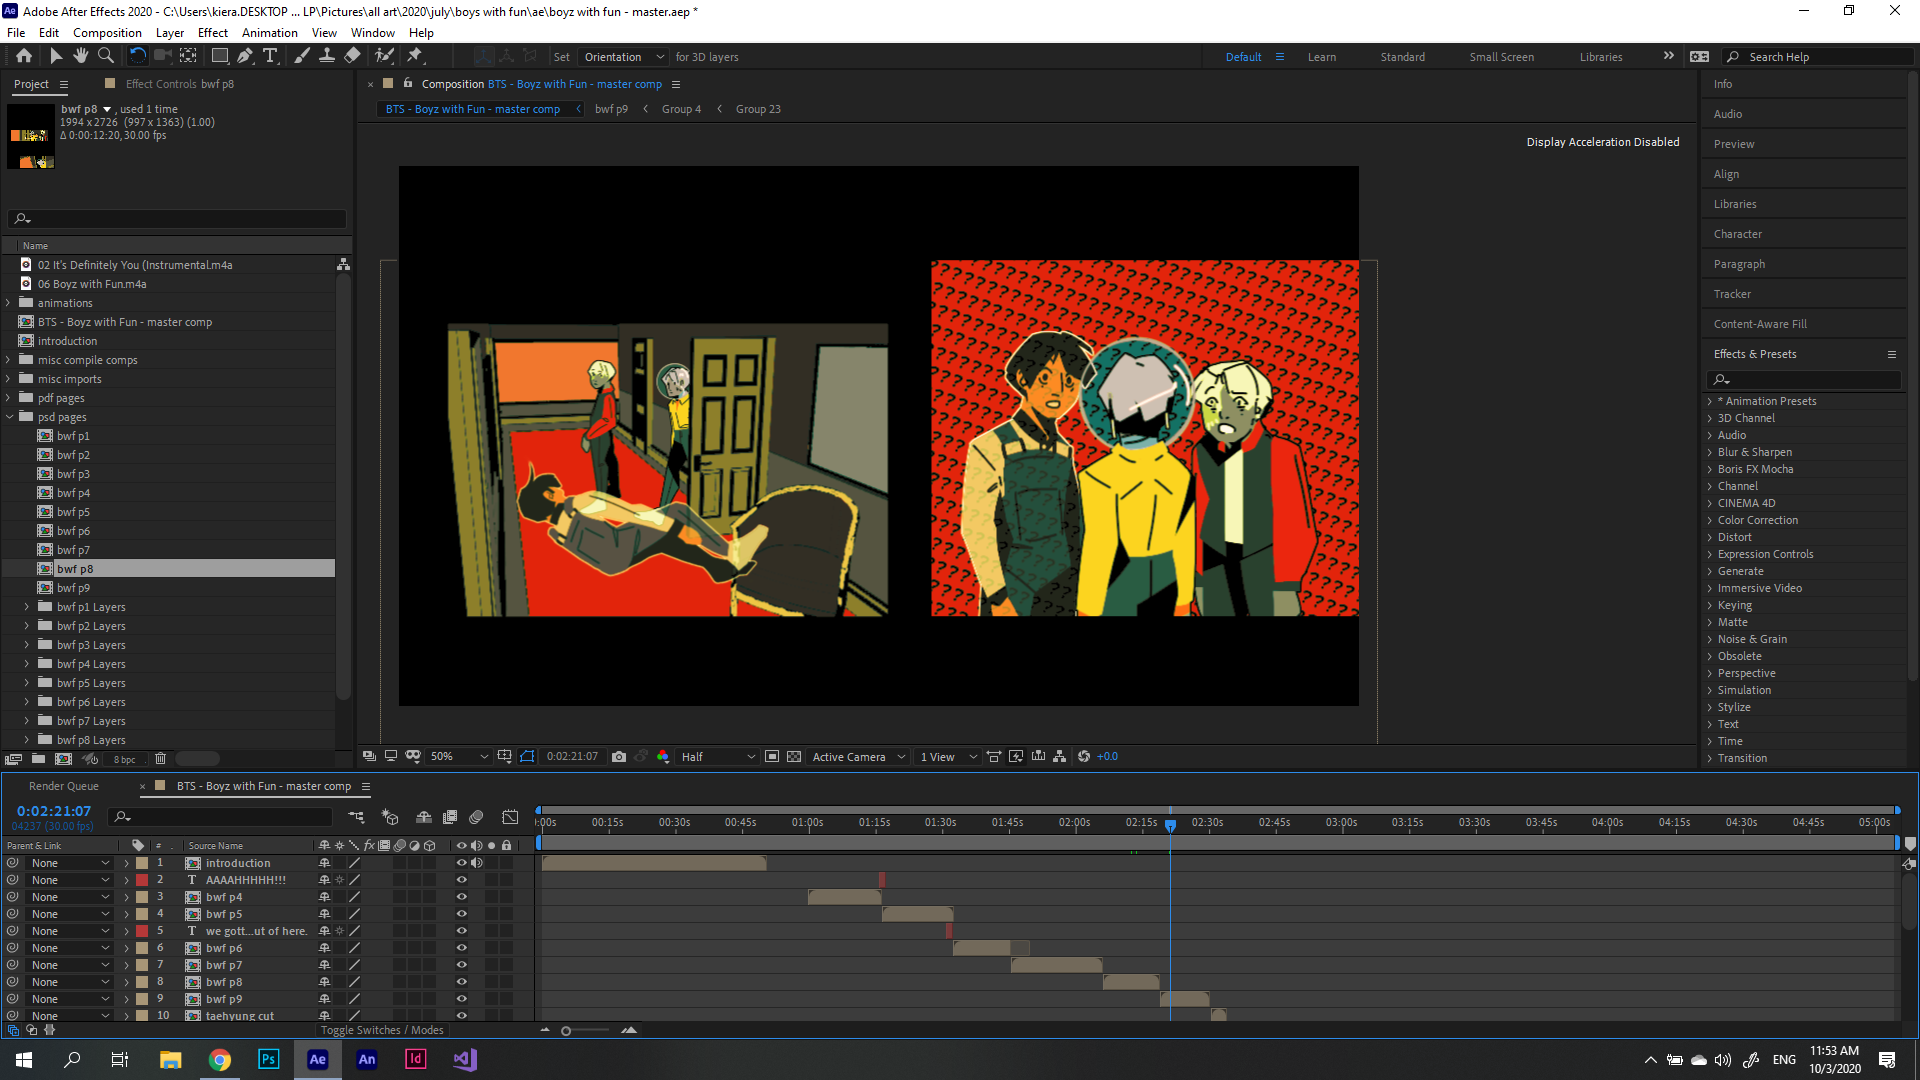Expand the animations folder in Project
The height and width of the screenshot is (1080, 1920).
pos(9,303)
